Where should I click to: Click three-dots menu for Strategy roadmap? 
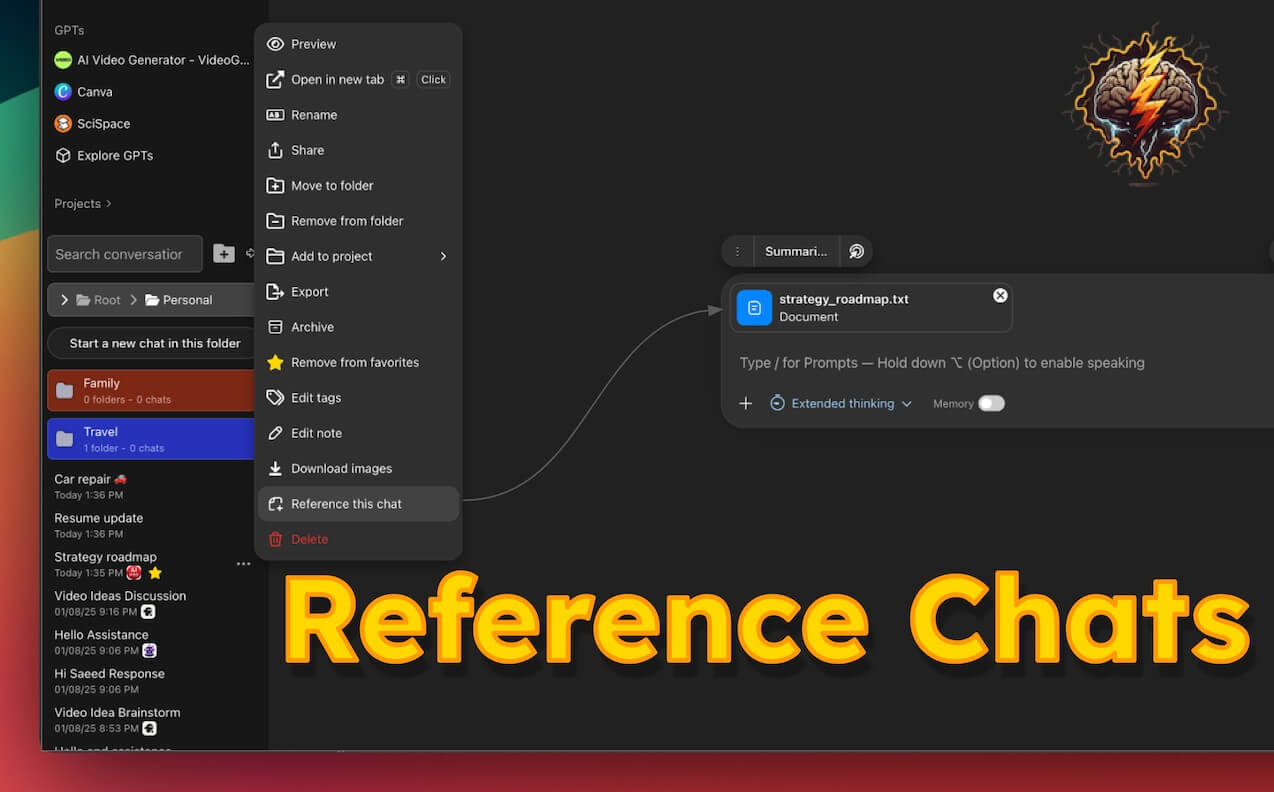click(243, 564)
